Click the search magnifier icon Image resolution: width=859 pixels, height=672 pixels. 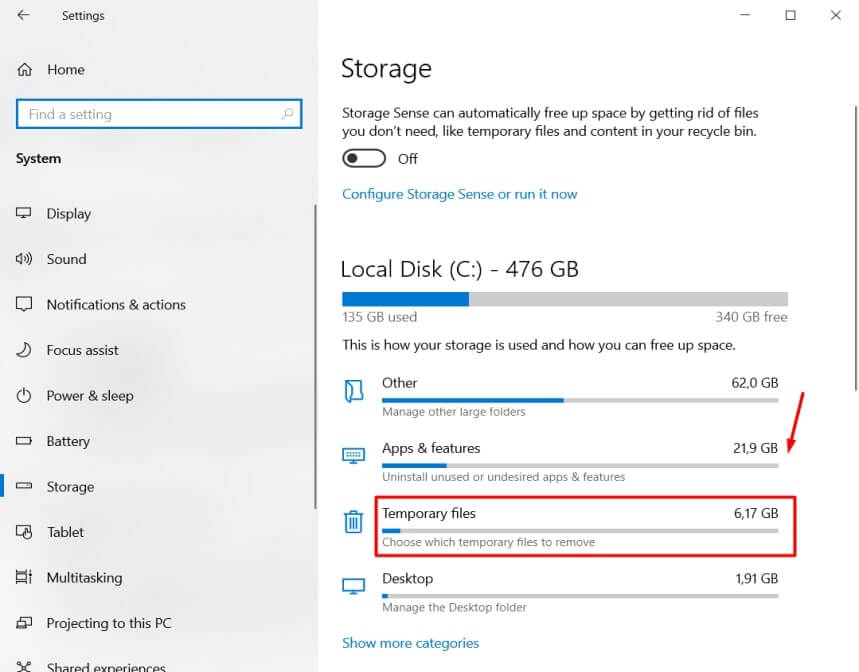coord(287,114)
